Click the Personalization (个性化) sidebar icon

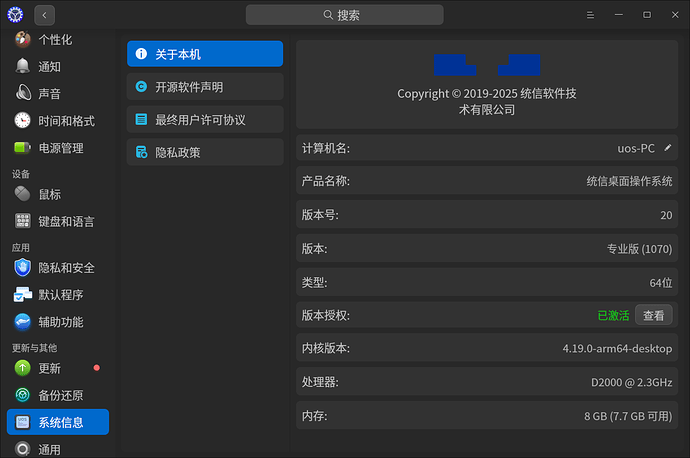tap(22, 40)
